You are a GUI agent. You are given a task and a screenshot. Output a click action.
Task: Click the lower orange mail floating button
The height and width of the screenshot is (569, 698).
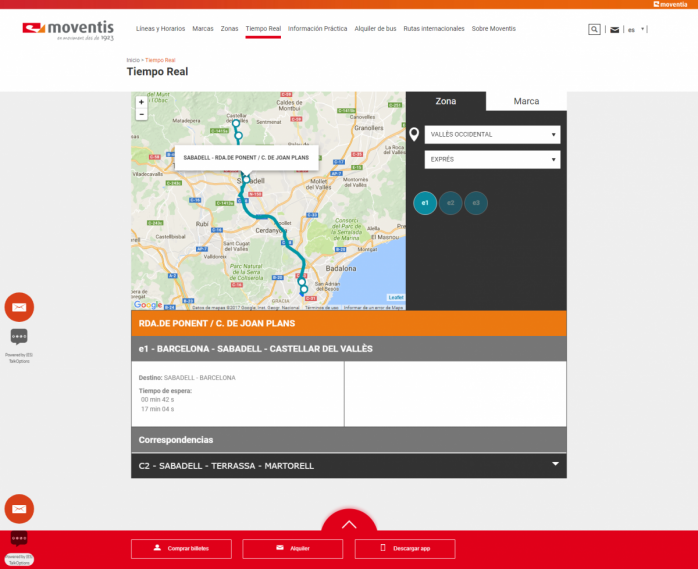[x=19, y=509]
